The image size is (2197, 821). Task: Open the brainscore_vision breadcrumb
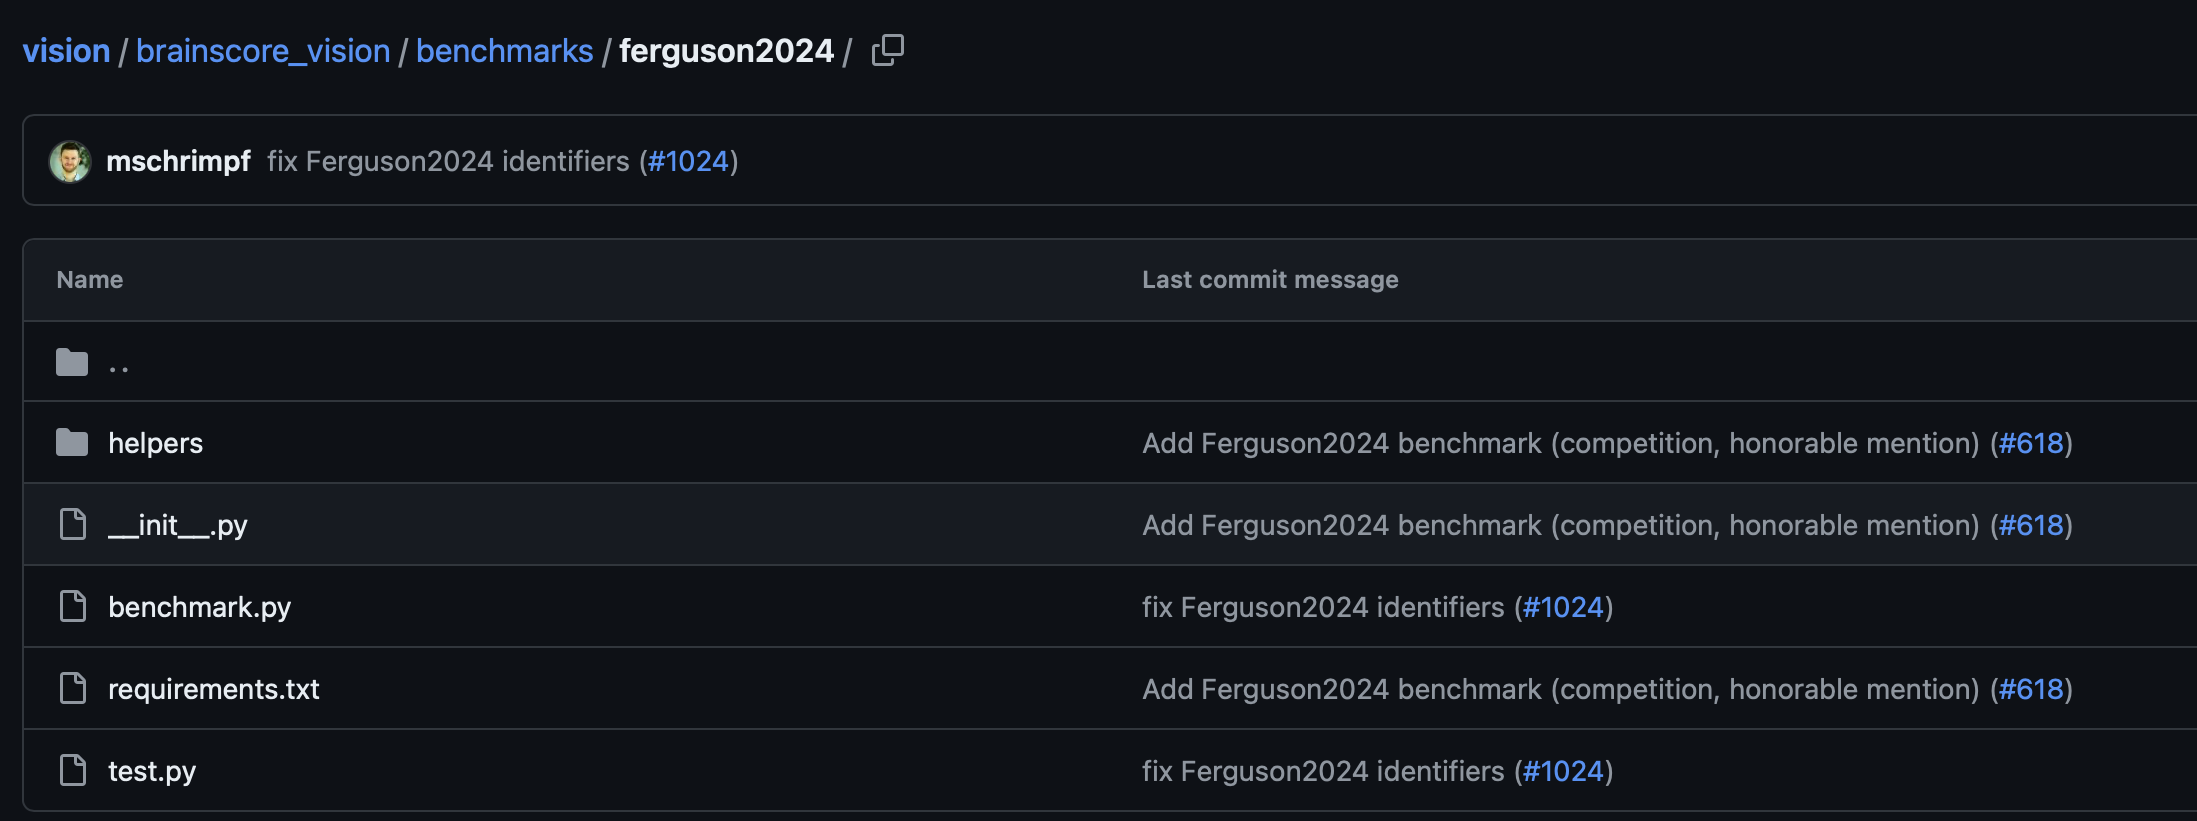coord(263,51)
